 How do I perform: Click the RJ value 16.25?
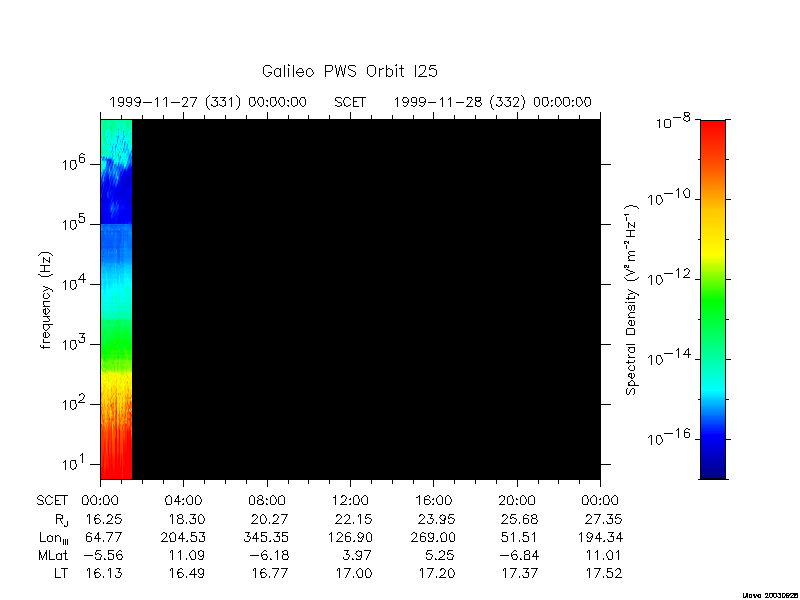coord(104,519)
